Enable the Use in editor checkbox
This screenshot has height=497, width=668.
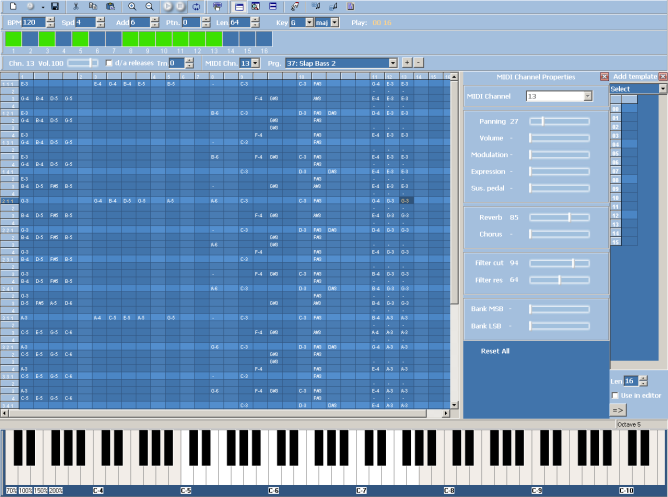pos(615,395)
